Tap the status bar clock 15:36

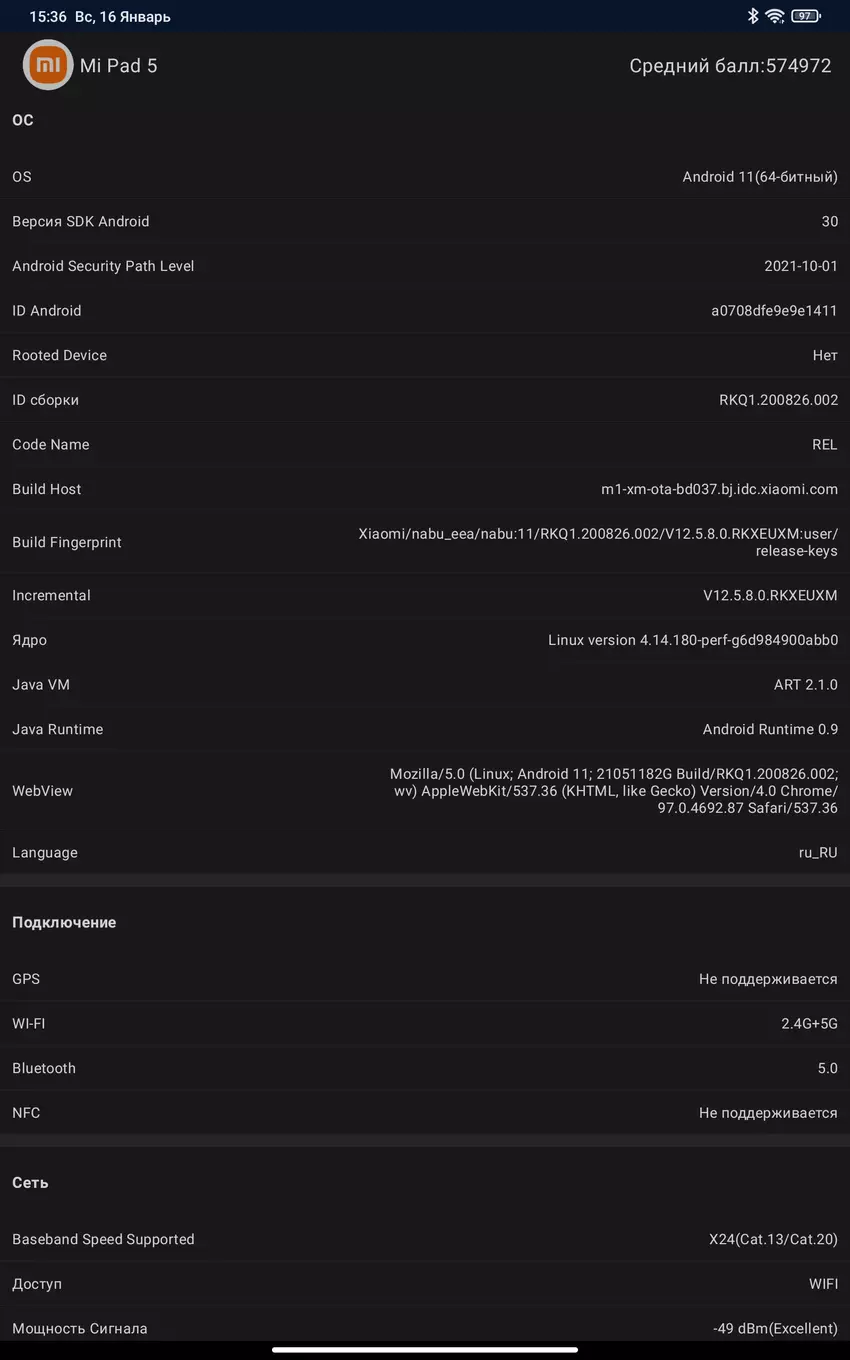[48, 17]
